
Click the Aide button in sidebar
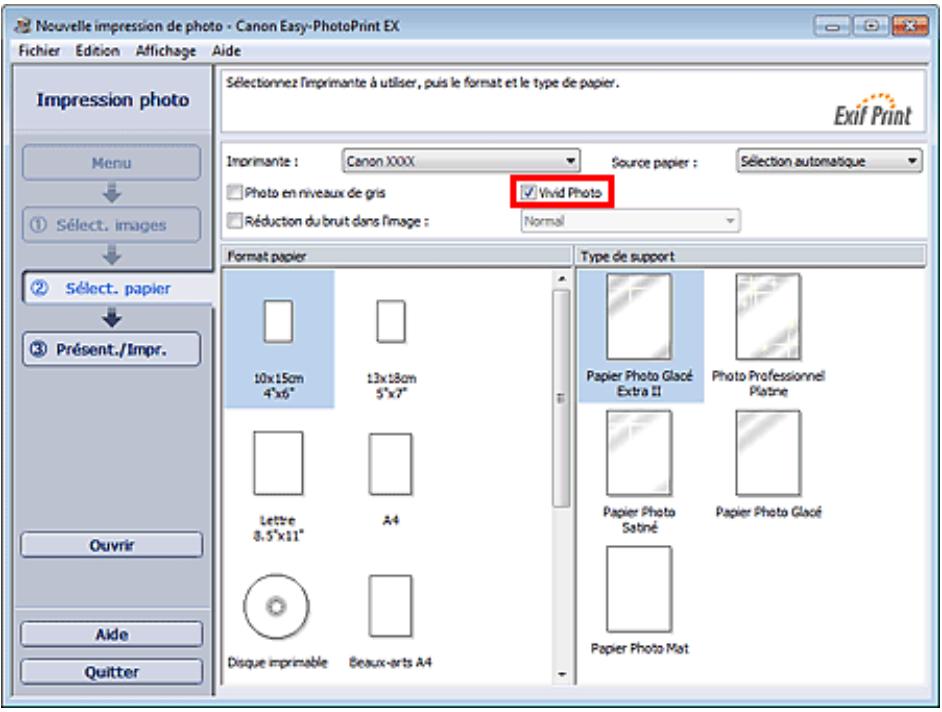pos(112,634)
